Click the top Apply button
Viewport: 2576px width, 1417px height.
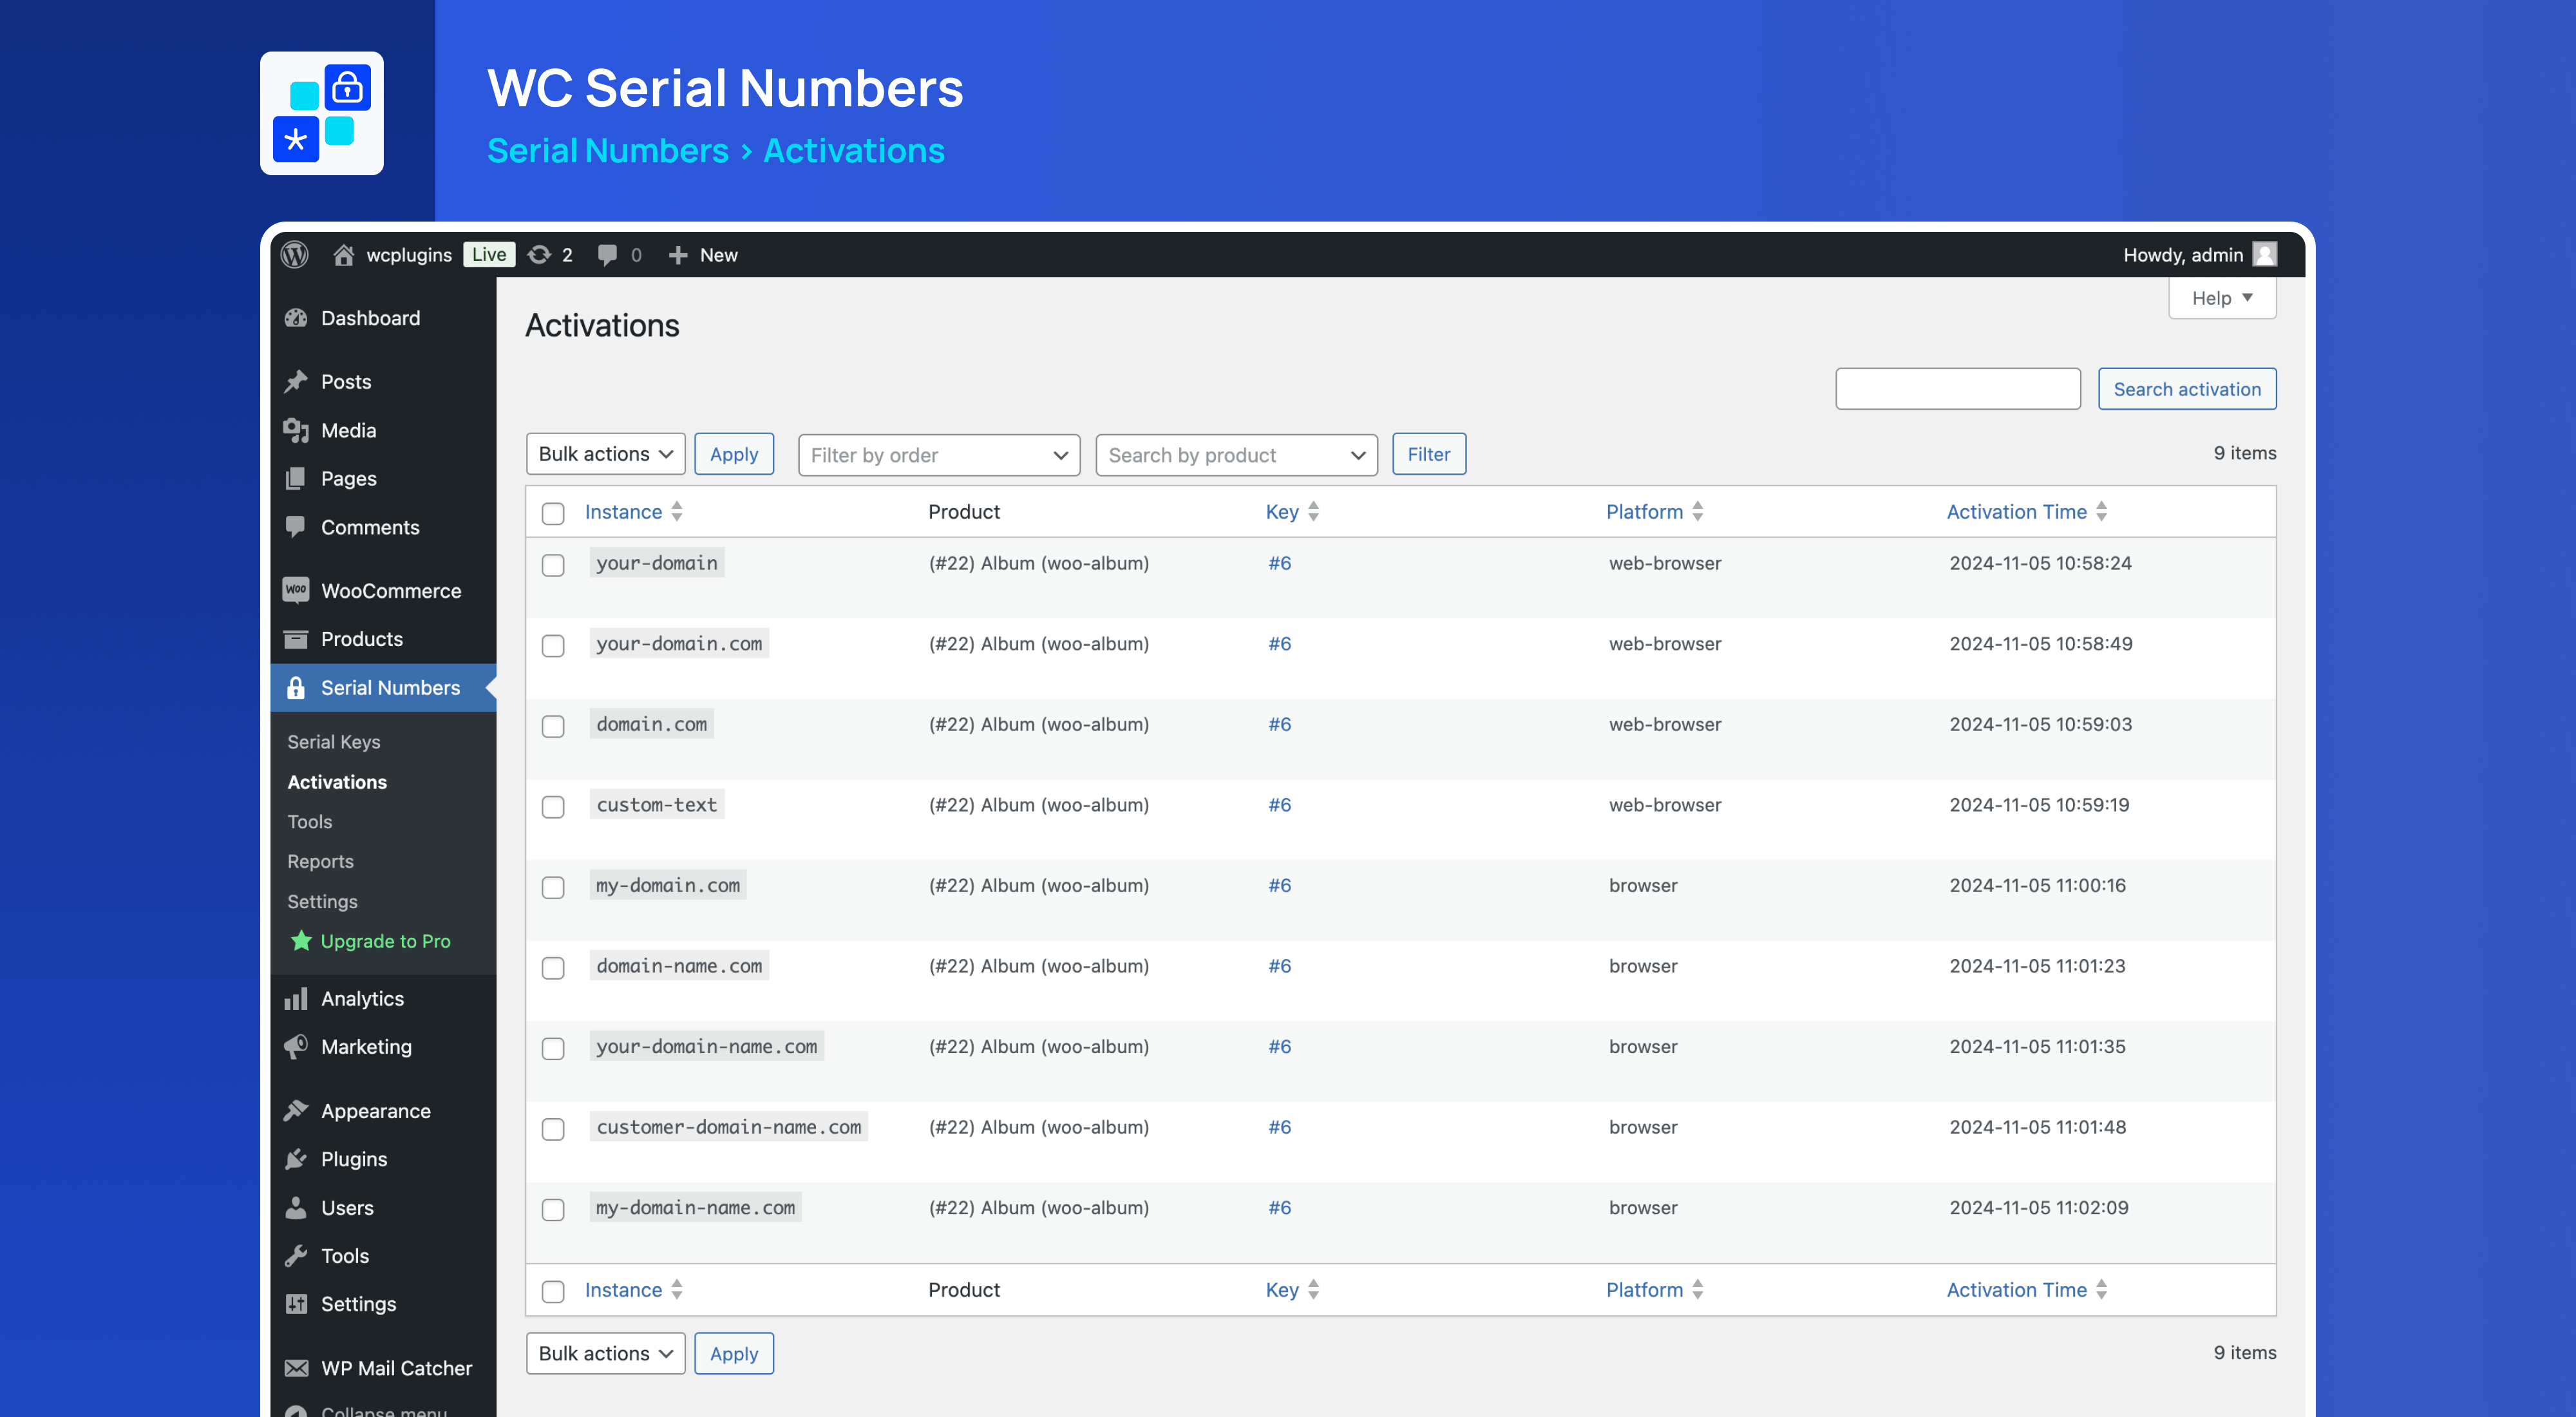point(734,454)
